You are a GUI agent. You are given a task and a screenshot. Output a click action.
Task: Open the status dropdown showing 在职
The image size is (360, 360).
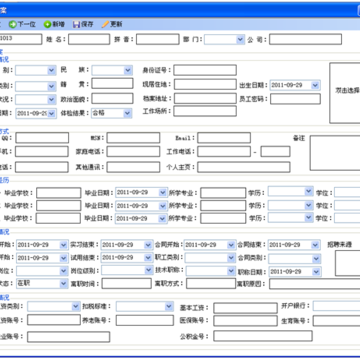click(63, 284)
